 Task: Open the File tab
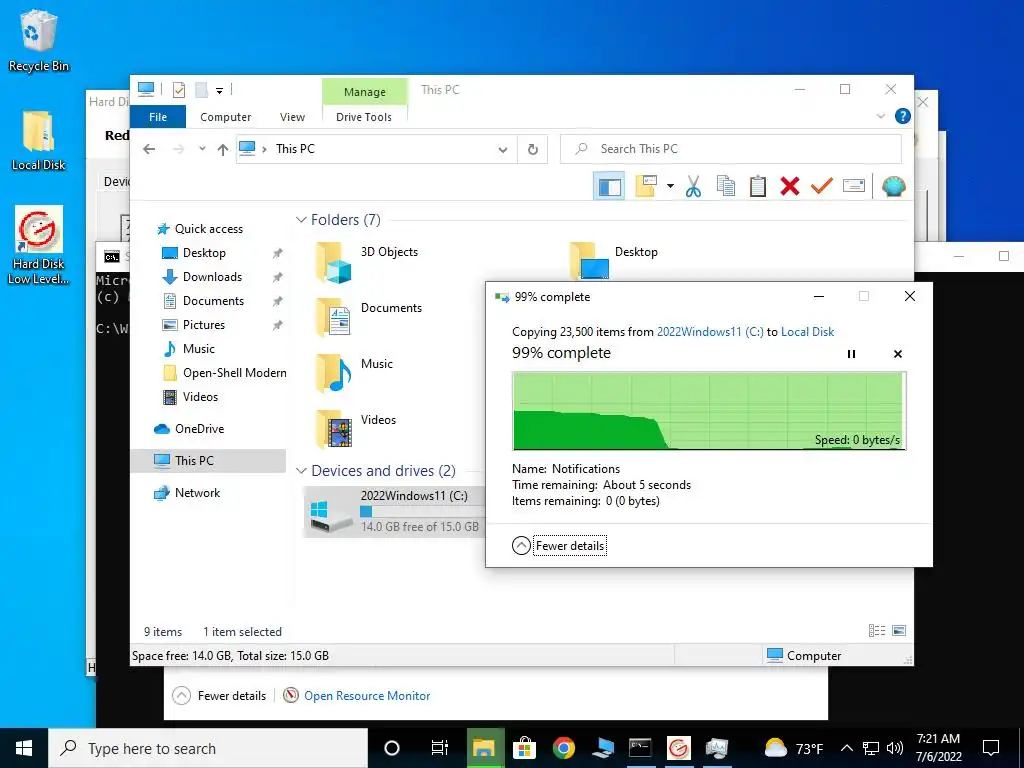click(158, 117)
